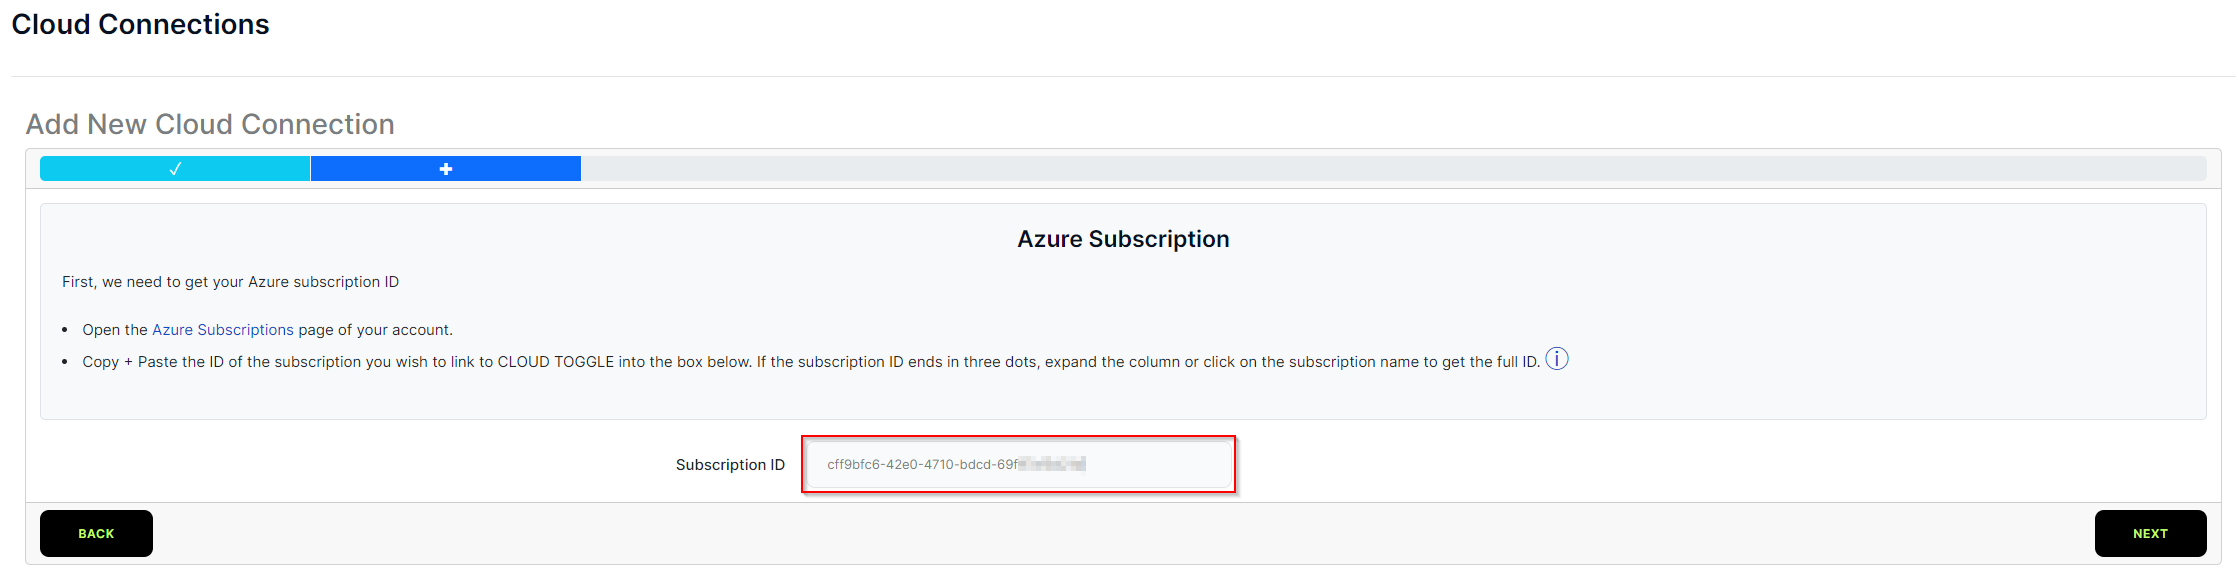Focus the Subscription ID input field
The width and height of the screenshot is (2238, 587).
1019,464
